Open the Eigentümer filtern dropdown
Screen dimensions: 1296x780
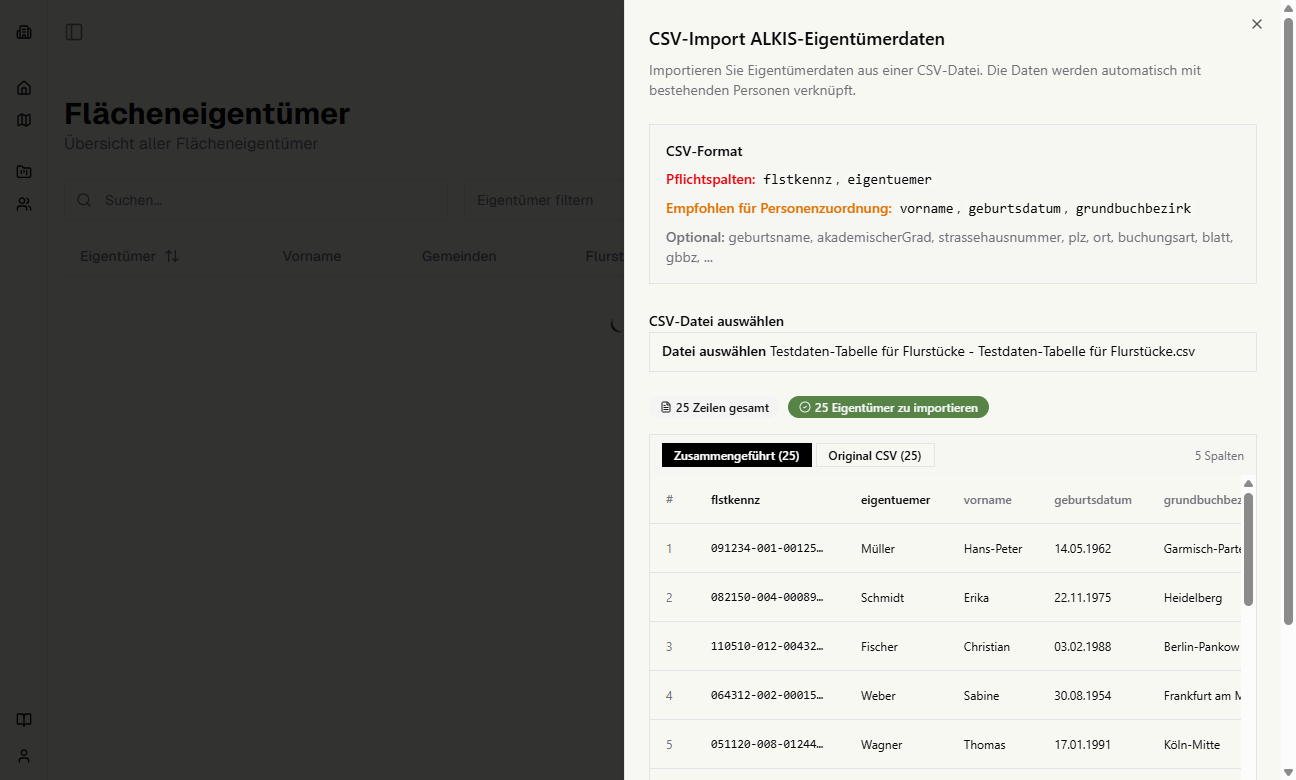click(x=544, y=200)
